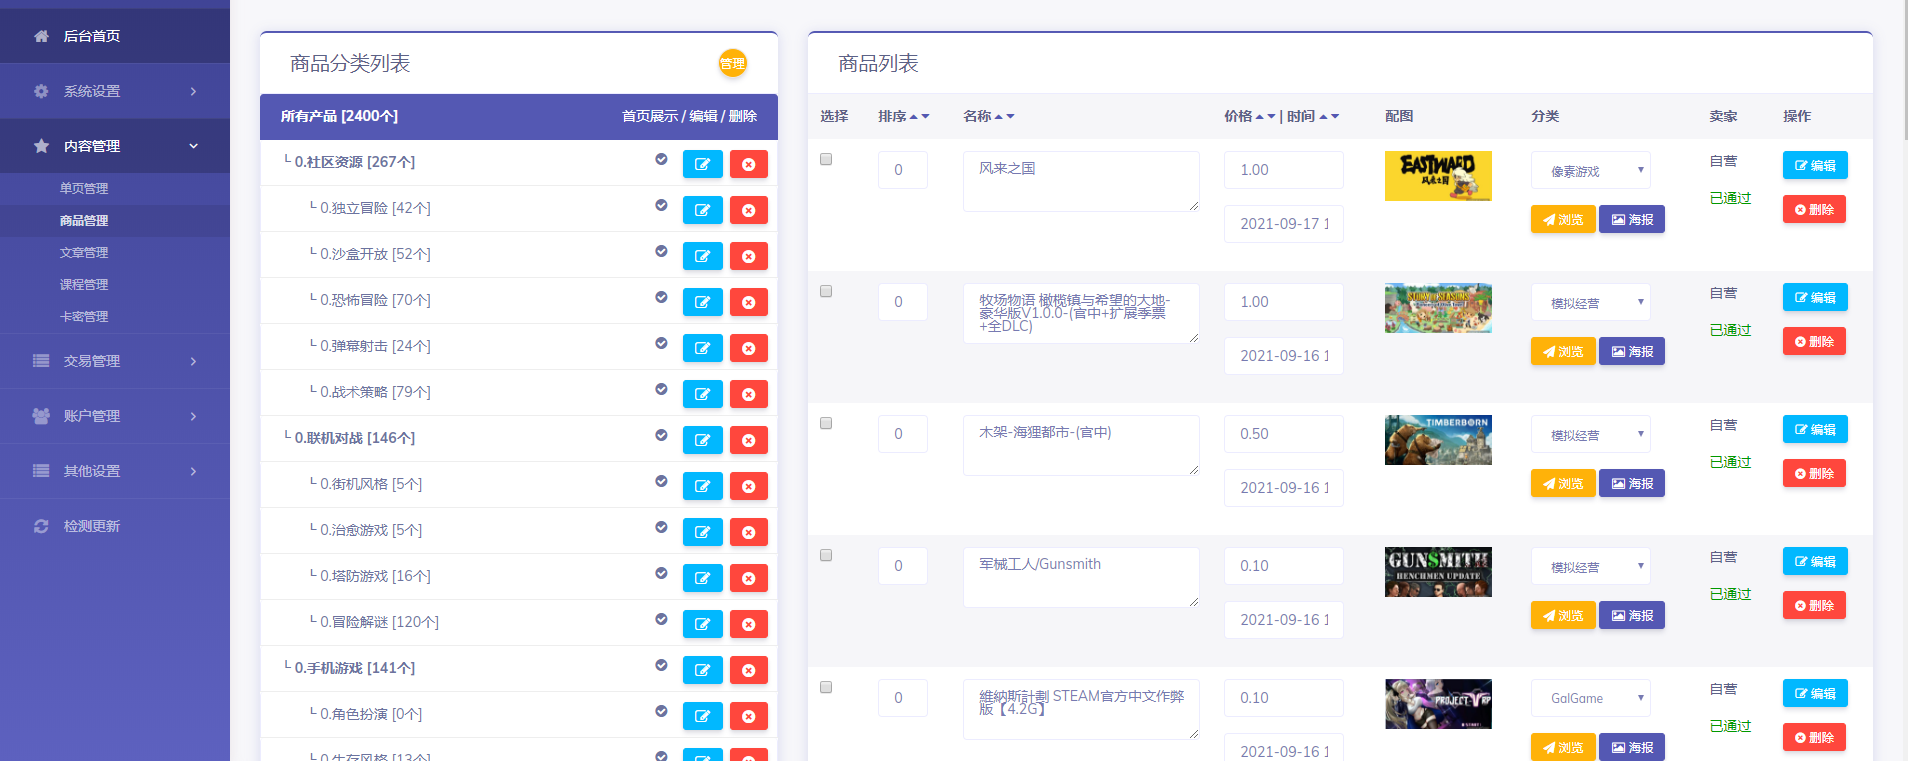Delete the 0.冒险解谜 category

click(x=748, y=624)
